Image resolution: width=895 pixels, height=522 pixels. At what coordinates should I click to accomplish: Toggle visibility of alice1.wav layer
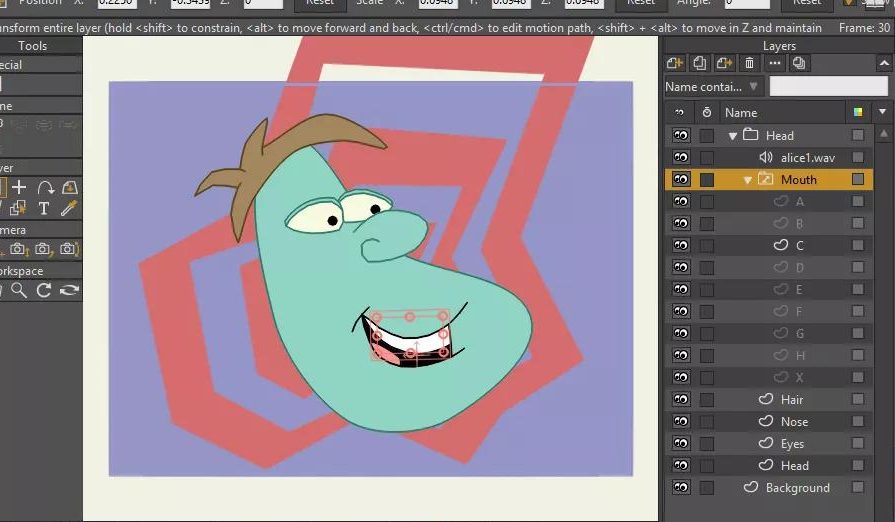click(680, 157)
